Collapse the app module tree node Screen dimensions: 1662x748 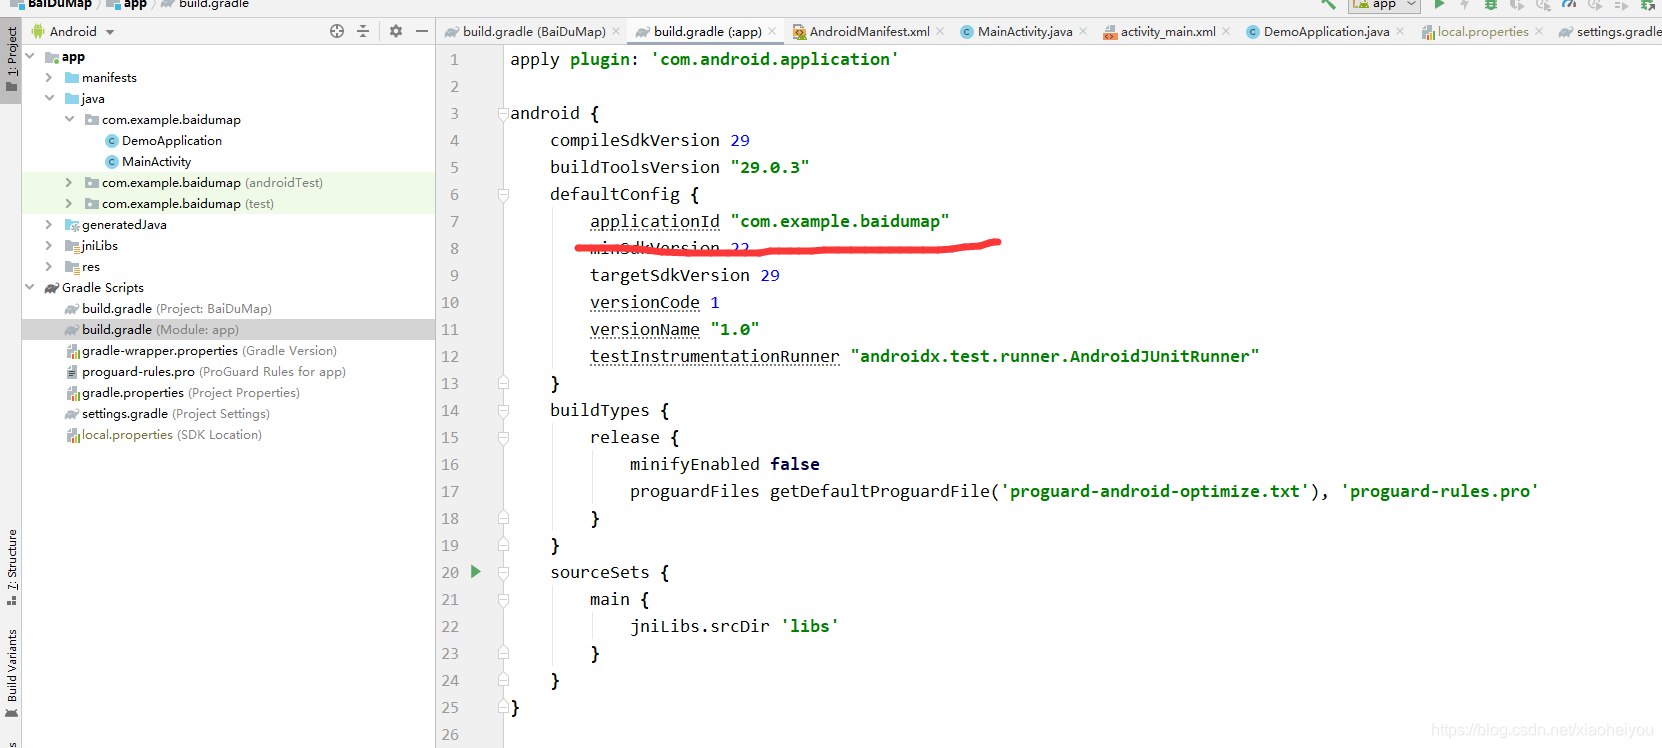click(30, 57)
